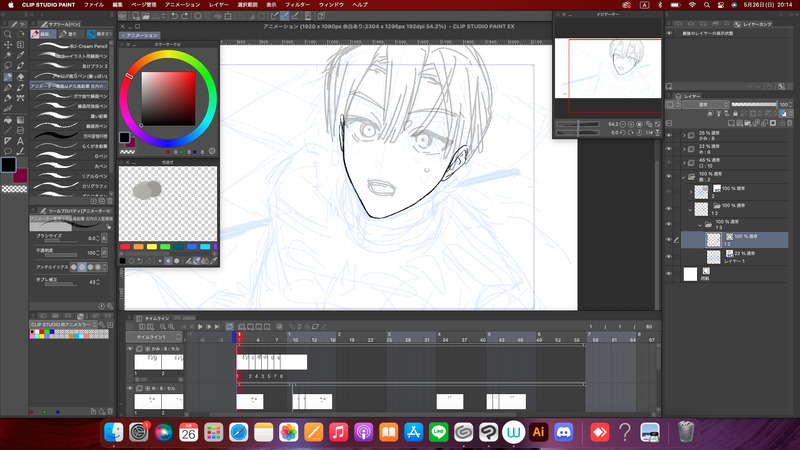This screenshot has width=800, height=450.
Task: Open Safari from the Dock
Action: tap(238, 432)
